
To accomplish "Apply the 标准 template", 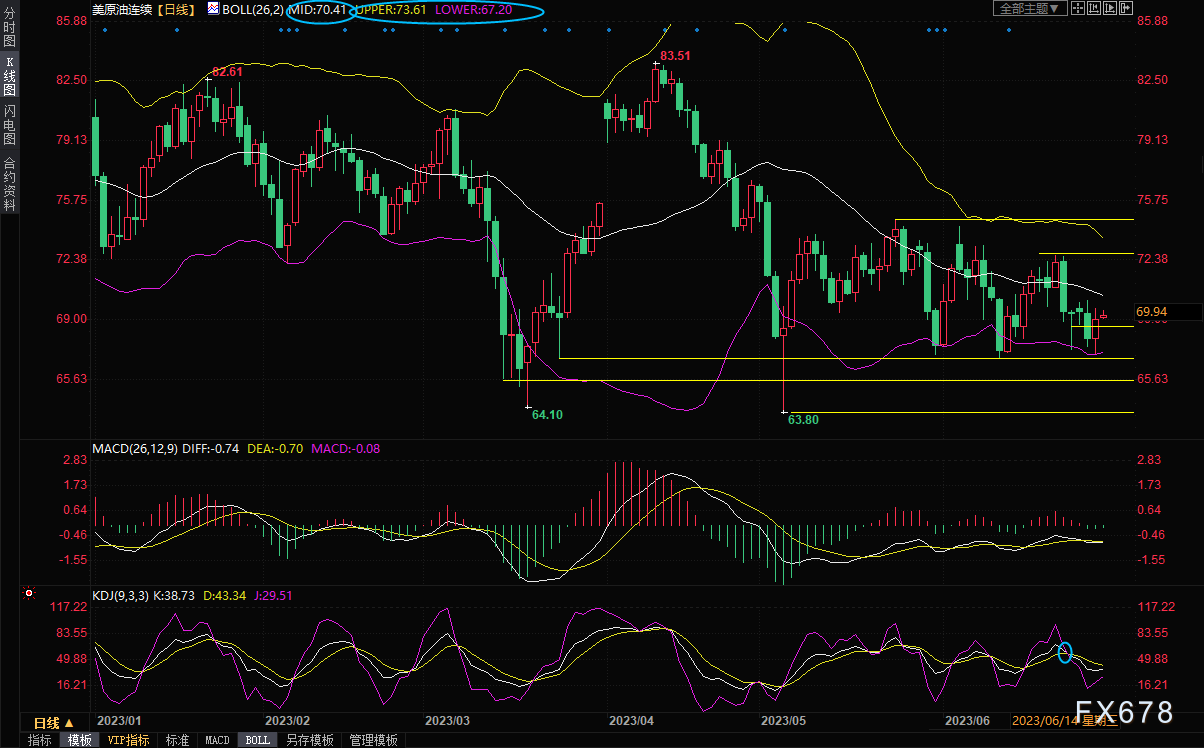I will (x=178, y=740).
